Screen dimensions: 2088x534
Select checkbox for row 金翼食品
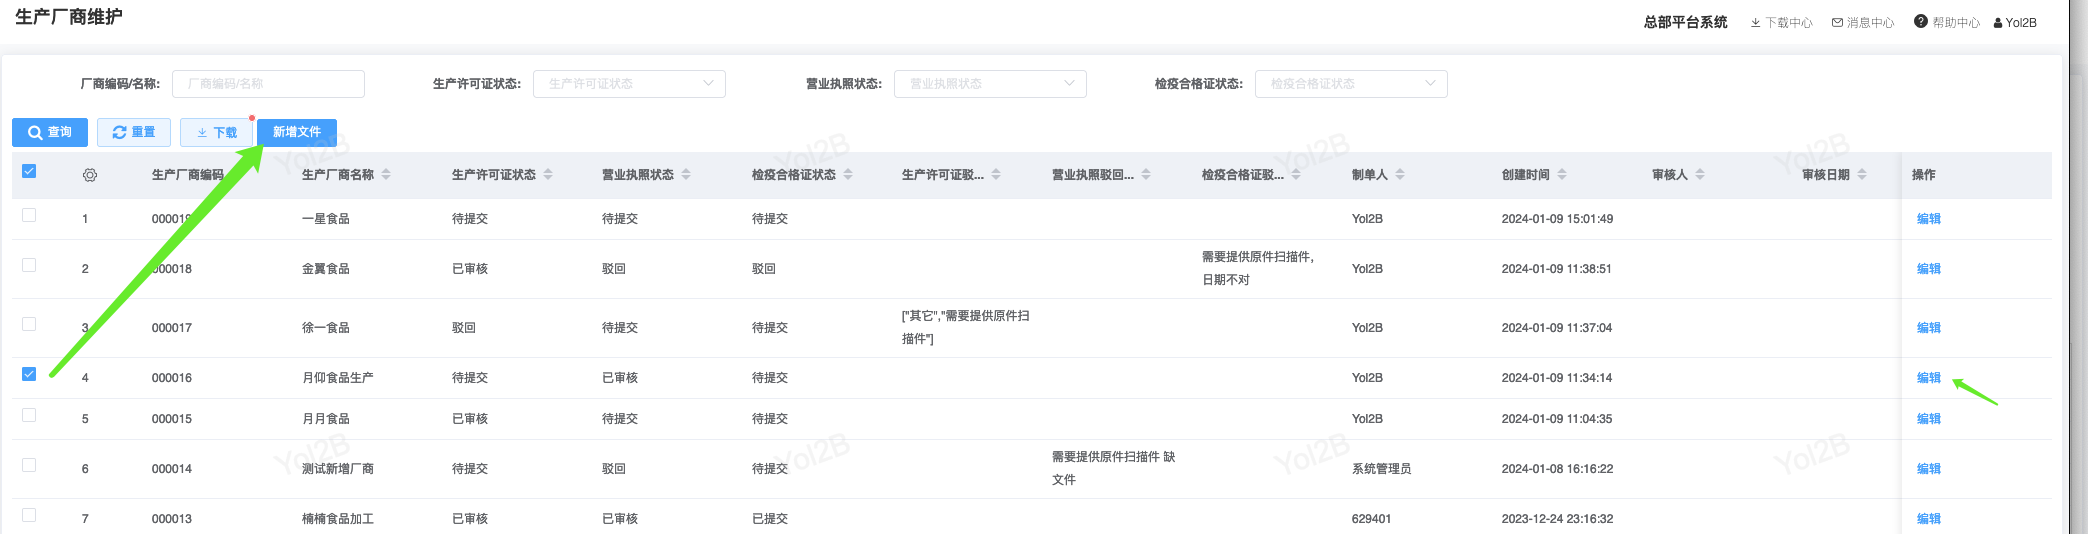(x=29, y=265)
